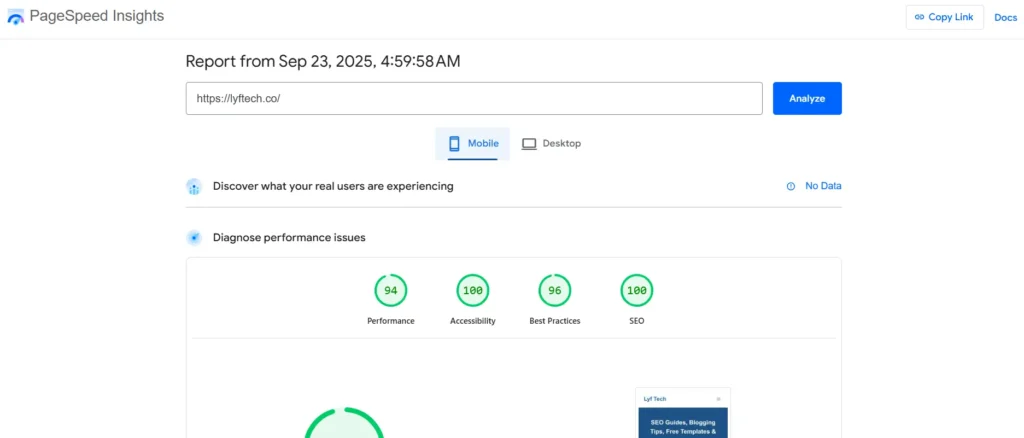Open the Docs link
This screenshot has width=1024, height=438.
coord(1005,18)
